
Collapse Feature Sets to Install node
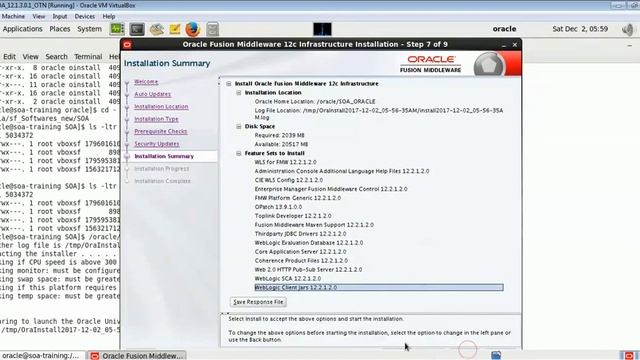pos(239,153)
